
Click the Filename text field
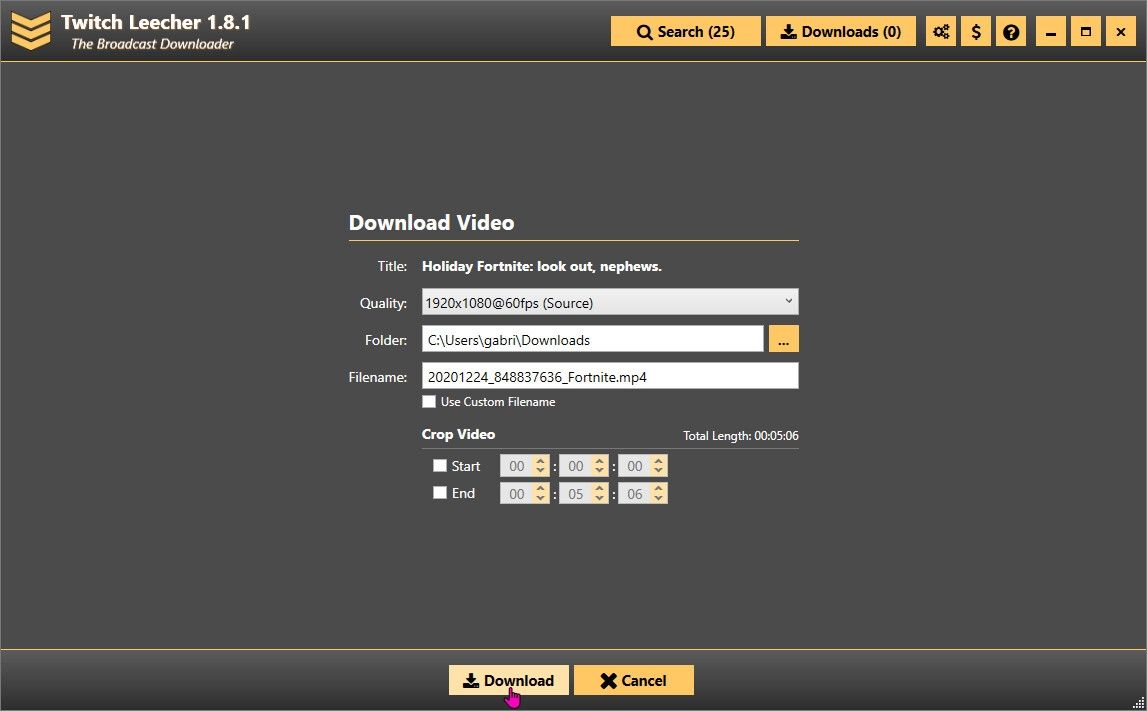610,376
